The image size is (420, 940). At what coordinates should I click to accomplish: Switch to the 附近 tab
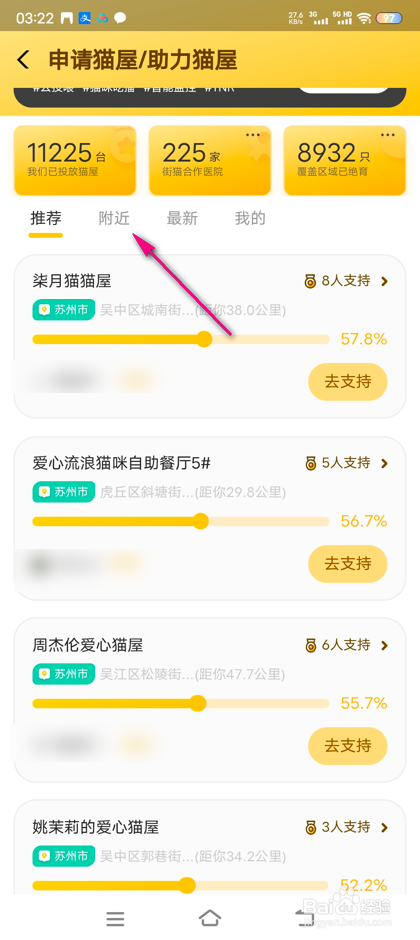pyautogui.click(x=114, y=219)
